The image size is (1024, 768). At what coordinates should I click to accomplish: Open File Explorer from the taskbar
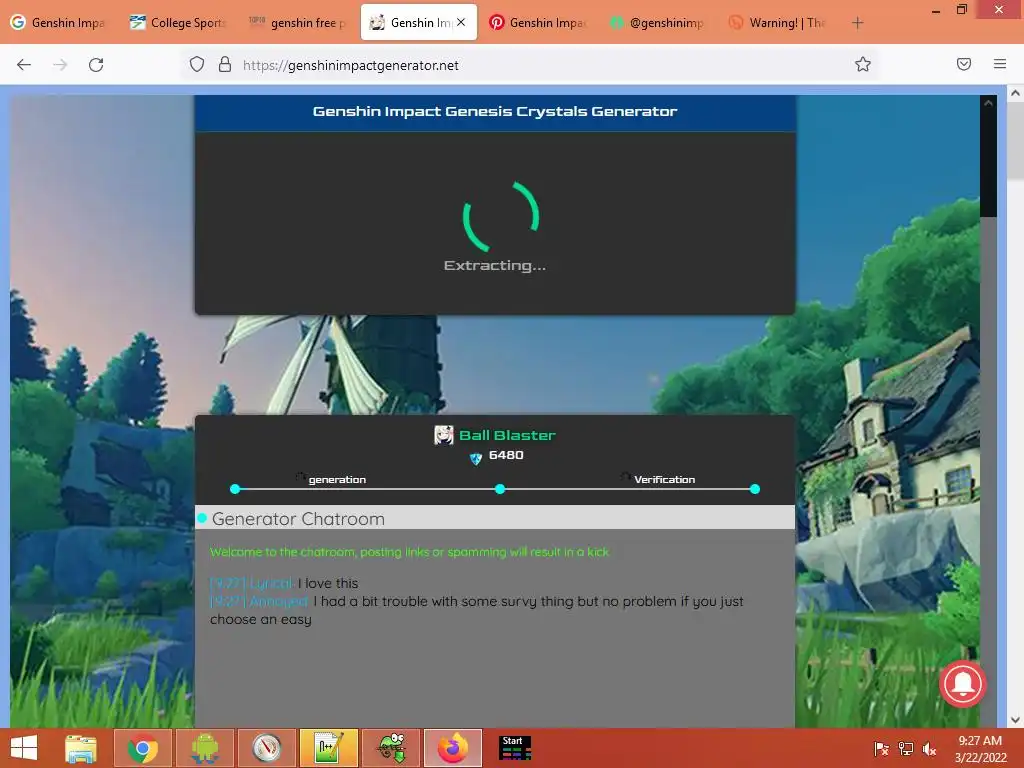81,748
